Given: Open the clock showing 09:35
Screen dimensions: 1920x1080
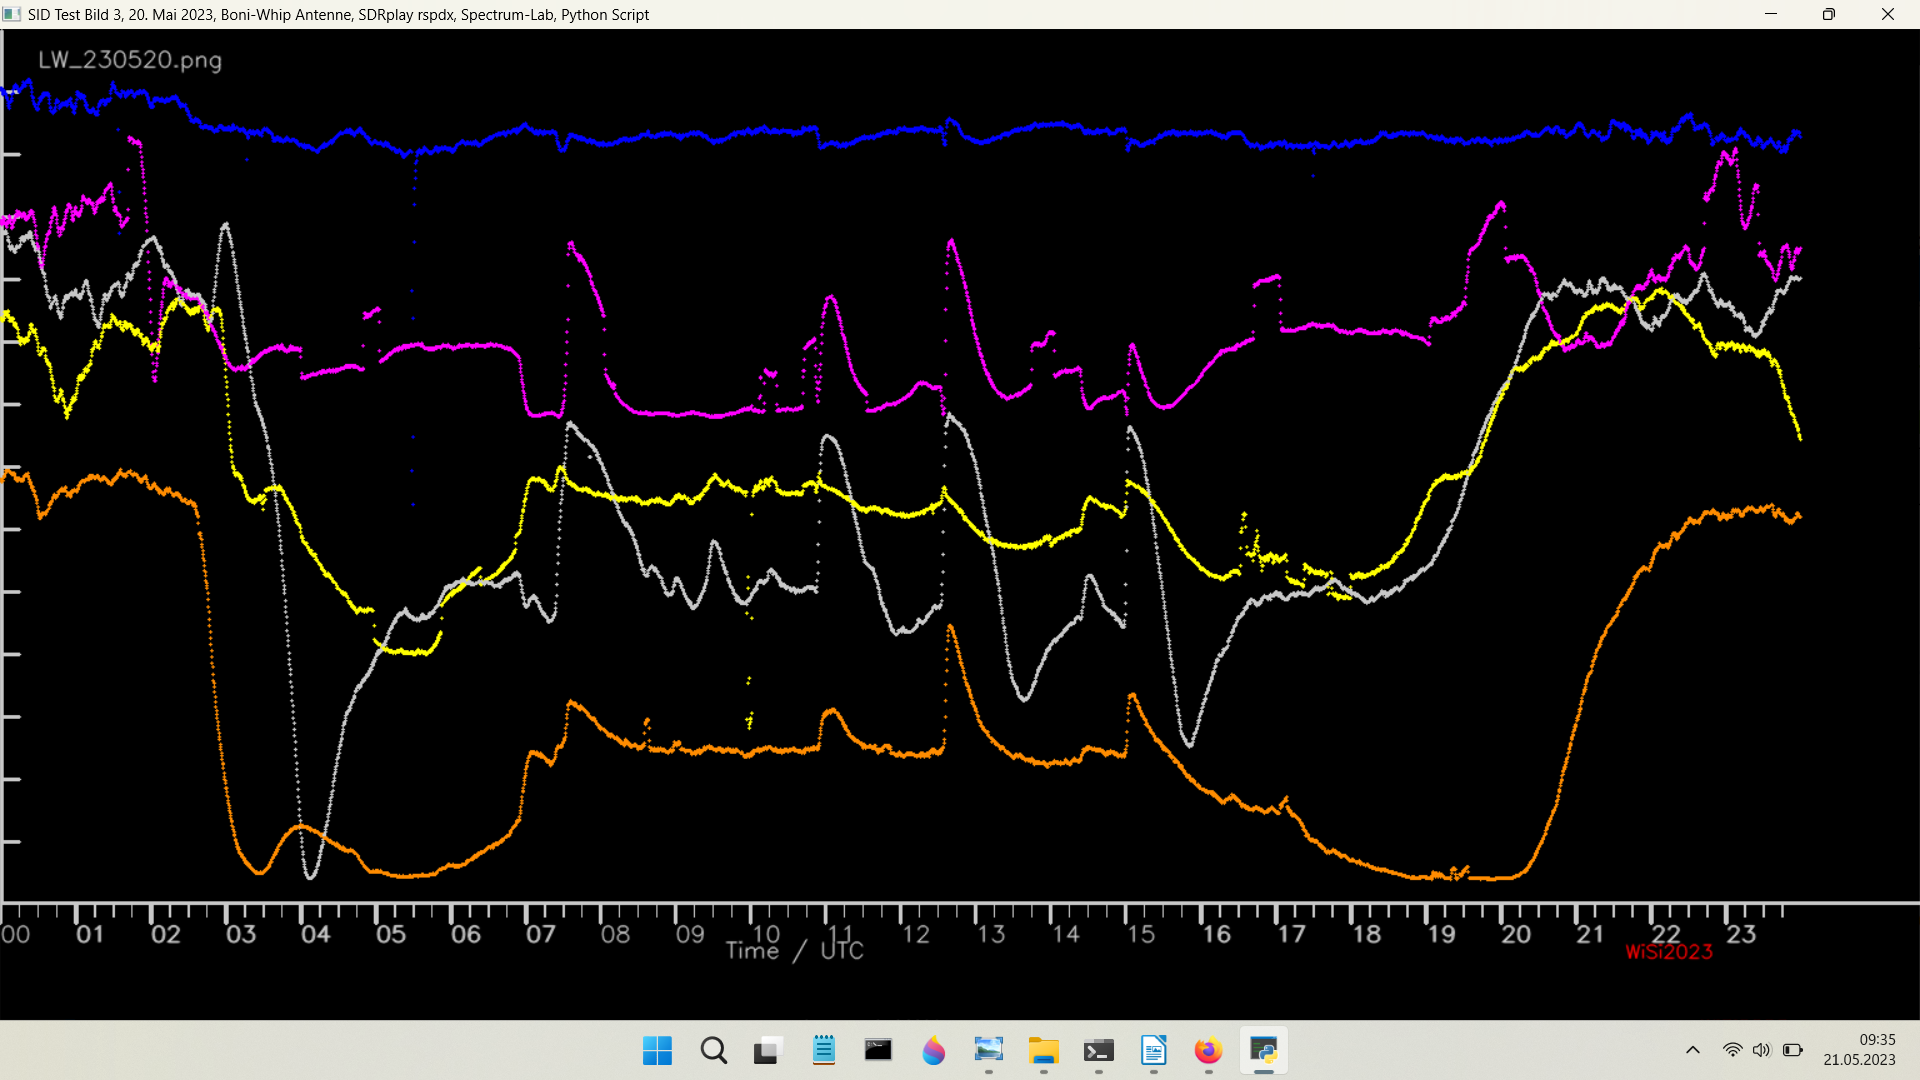Looking at the screenshot, I should tap(1859, 1050).
